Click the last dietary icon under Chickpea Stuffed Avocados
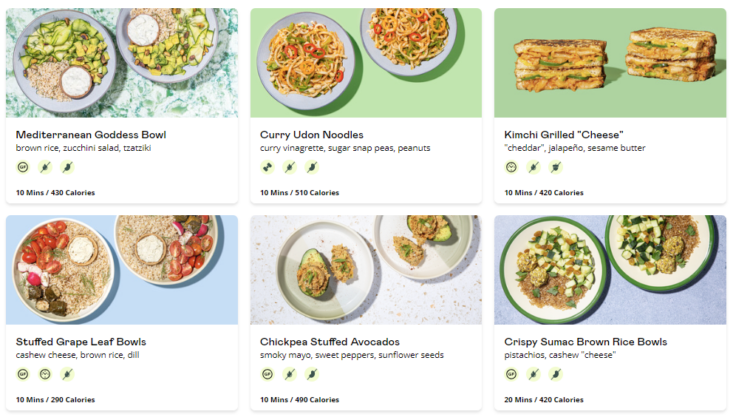733x420 pixels. click(x=312, y=374)
